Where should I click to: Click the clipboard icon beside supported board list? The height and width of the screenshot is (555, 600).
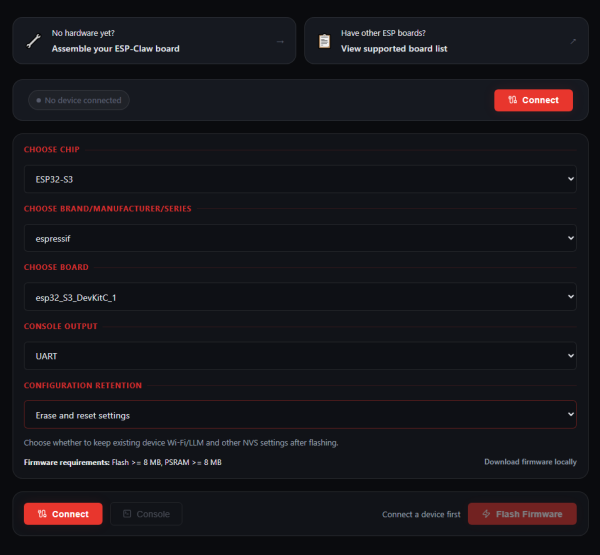point(324,41)
